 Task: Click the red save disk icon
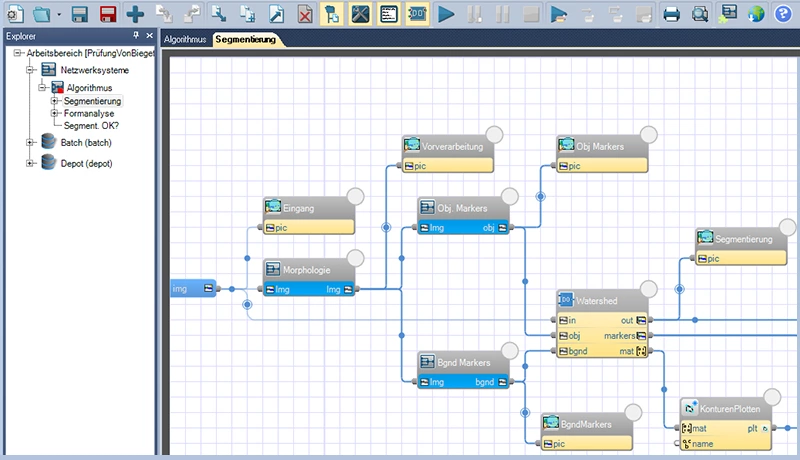107,14
